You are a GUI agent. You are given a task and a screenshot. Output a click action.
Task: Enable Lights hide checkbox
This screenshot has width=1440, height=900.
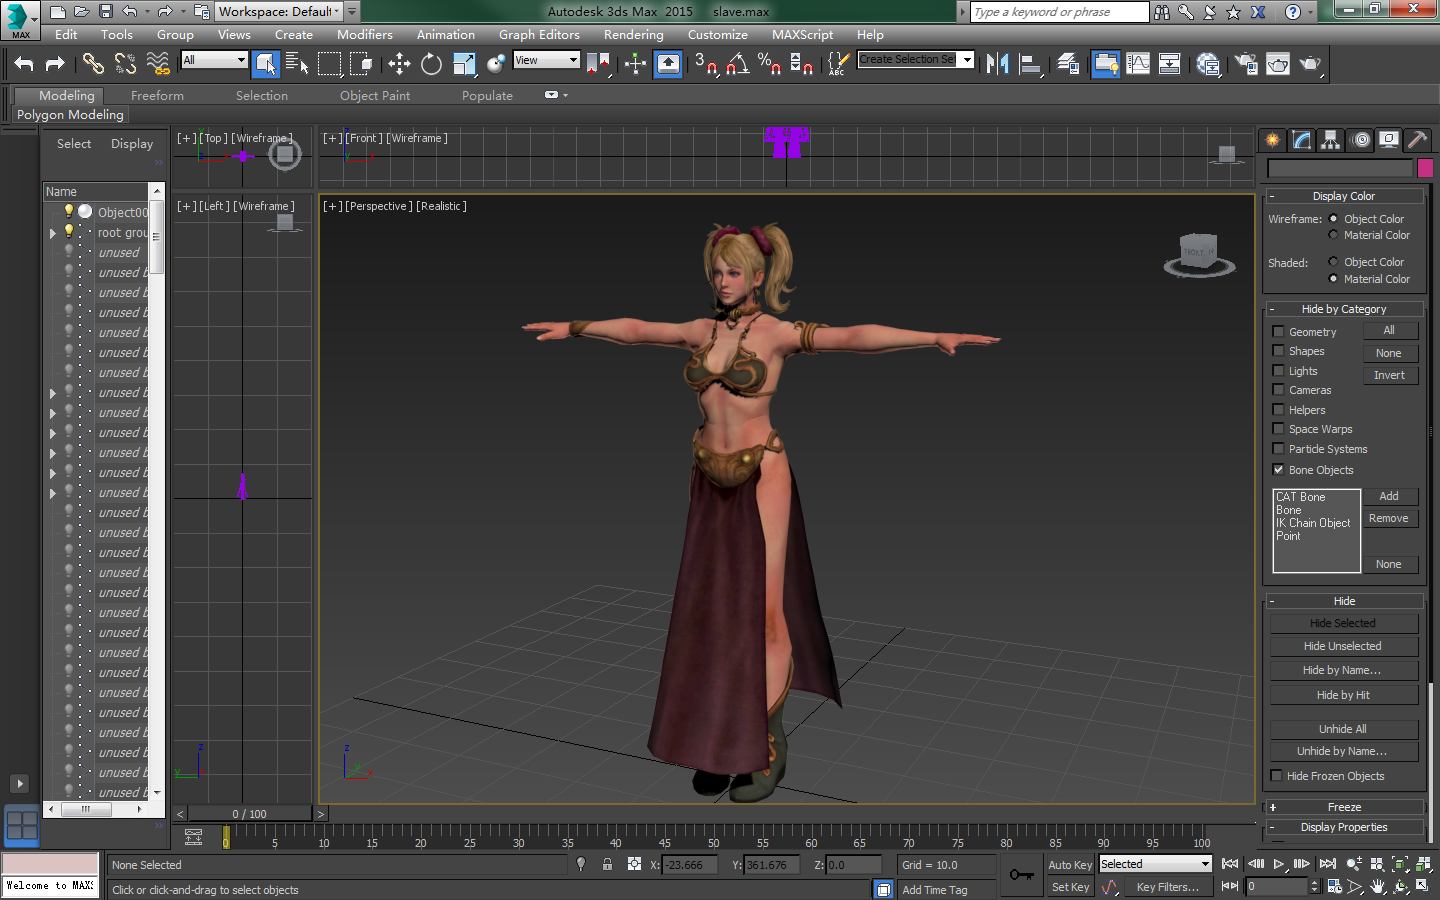pos(1278,370)
